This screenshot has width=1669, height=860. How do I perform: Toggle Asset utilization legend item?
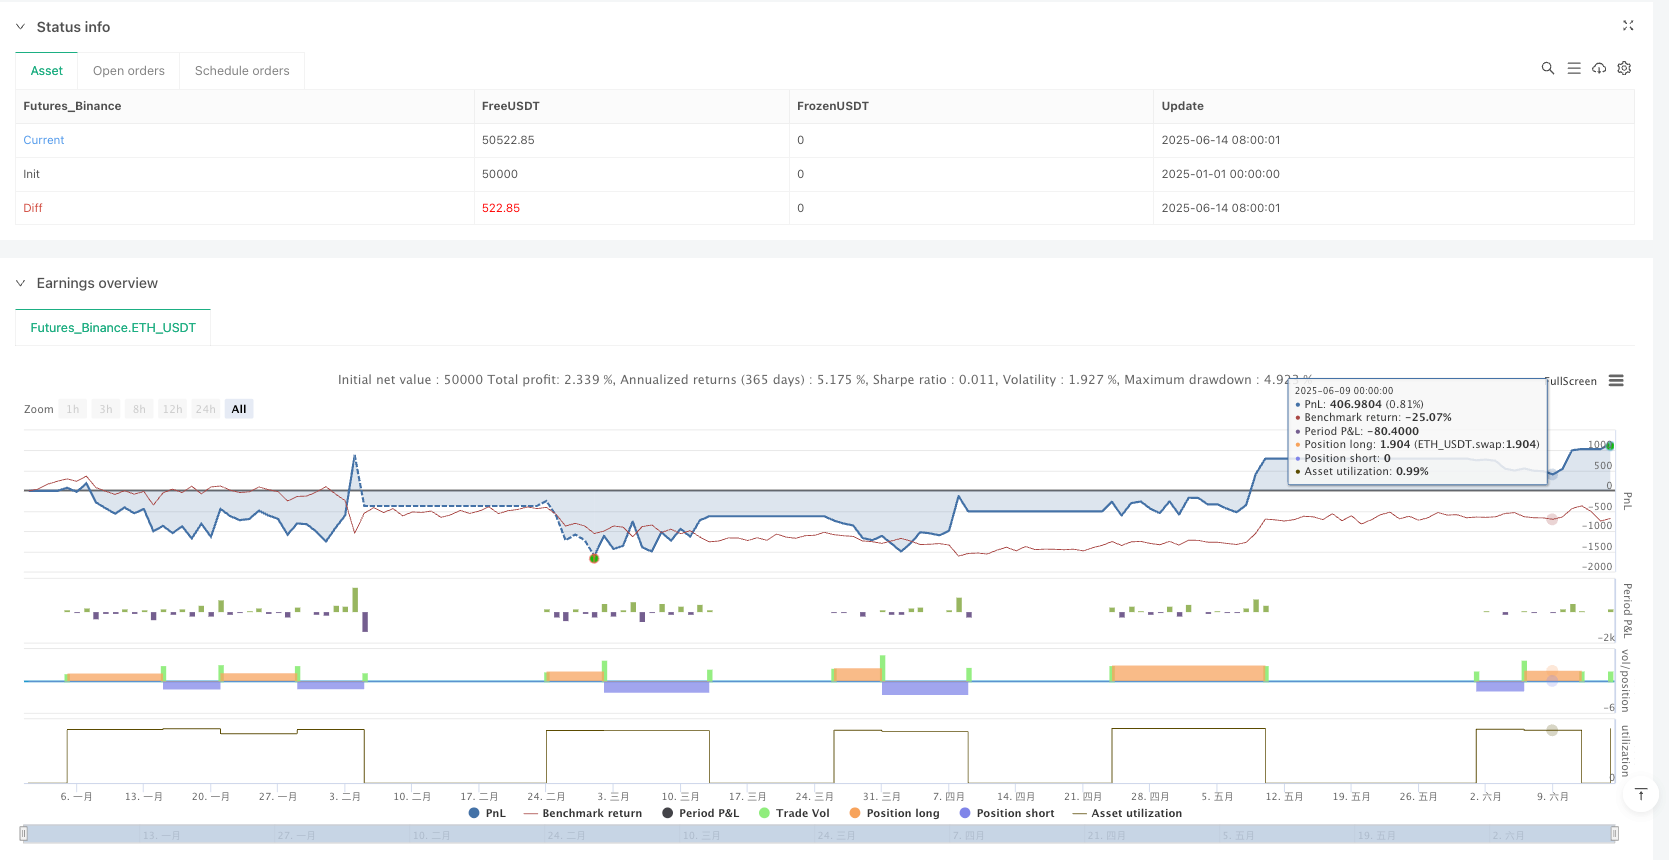(1127, 813)
